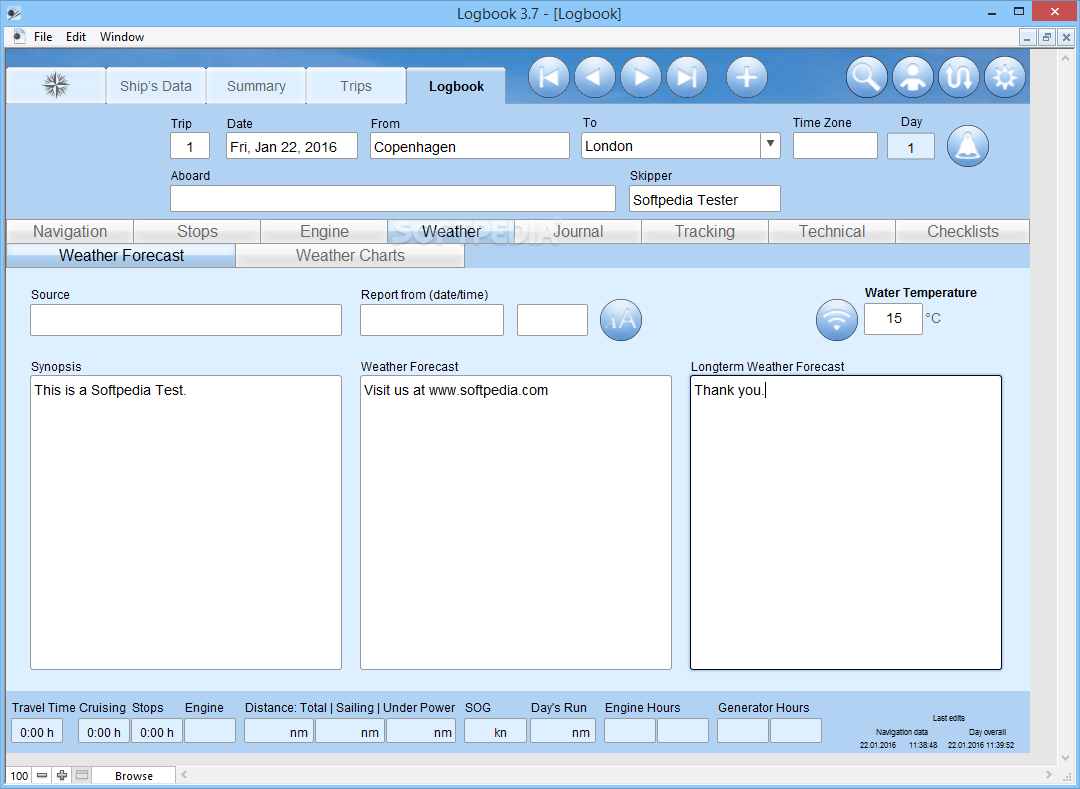The height and width of the screenshot is (789, 1080).
Task: Click the Water Temperature value field
Action: tap(893, 319)
